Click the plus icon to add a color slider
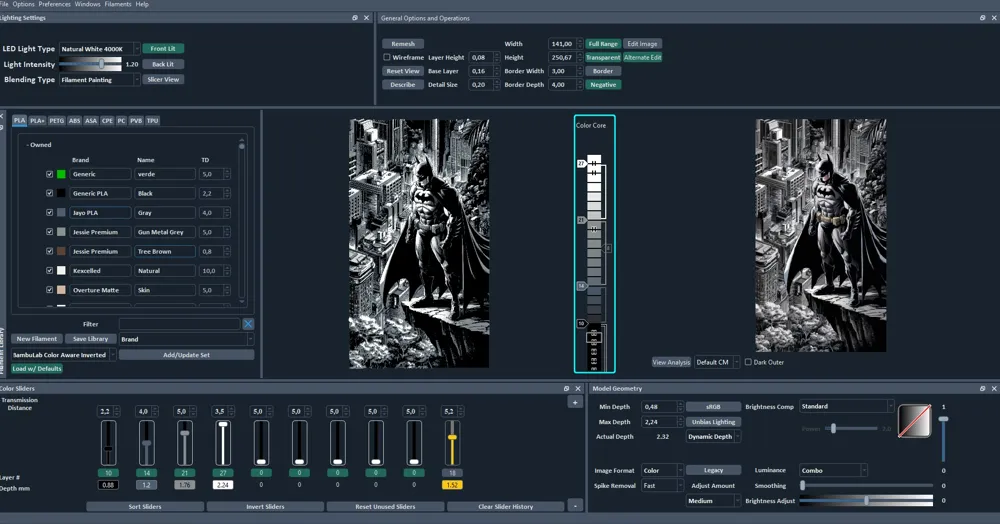Image resolution: width=1000 pixels, height=524 pixels. coord(575,402)
